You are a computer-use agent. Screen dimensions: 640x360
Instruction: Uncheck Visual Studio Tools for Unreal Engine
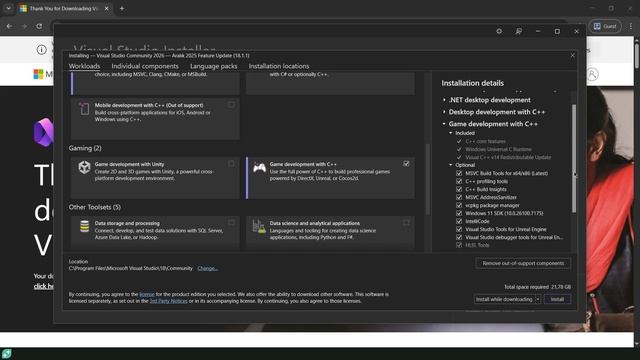coord(459,229)
